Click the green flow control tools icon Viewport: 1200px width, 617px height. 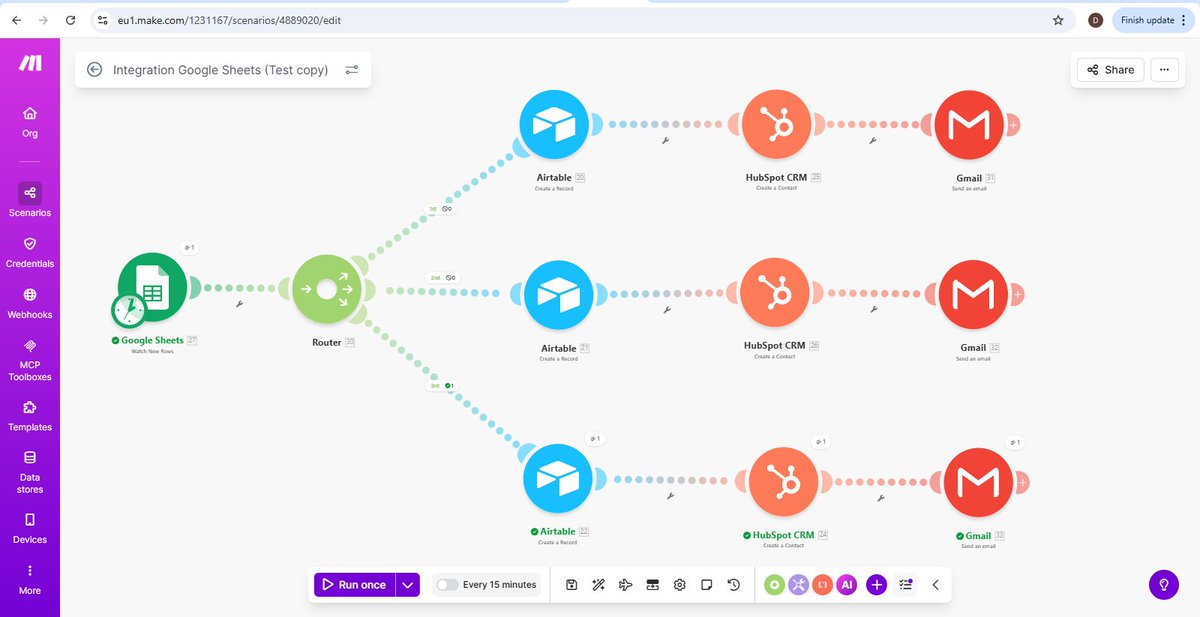[774, 585]
